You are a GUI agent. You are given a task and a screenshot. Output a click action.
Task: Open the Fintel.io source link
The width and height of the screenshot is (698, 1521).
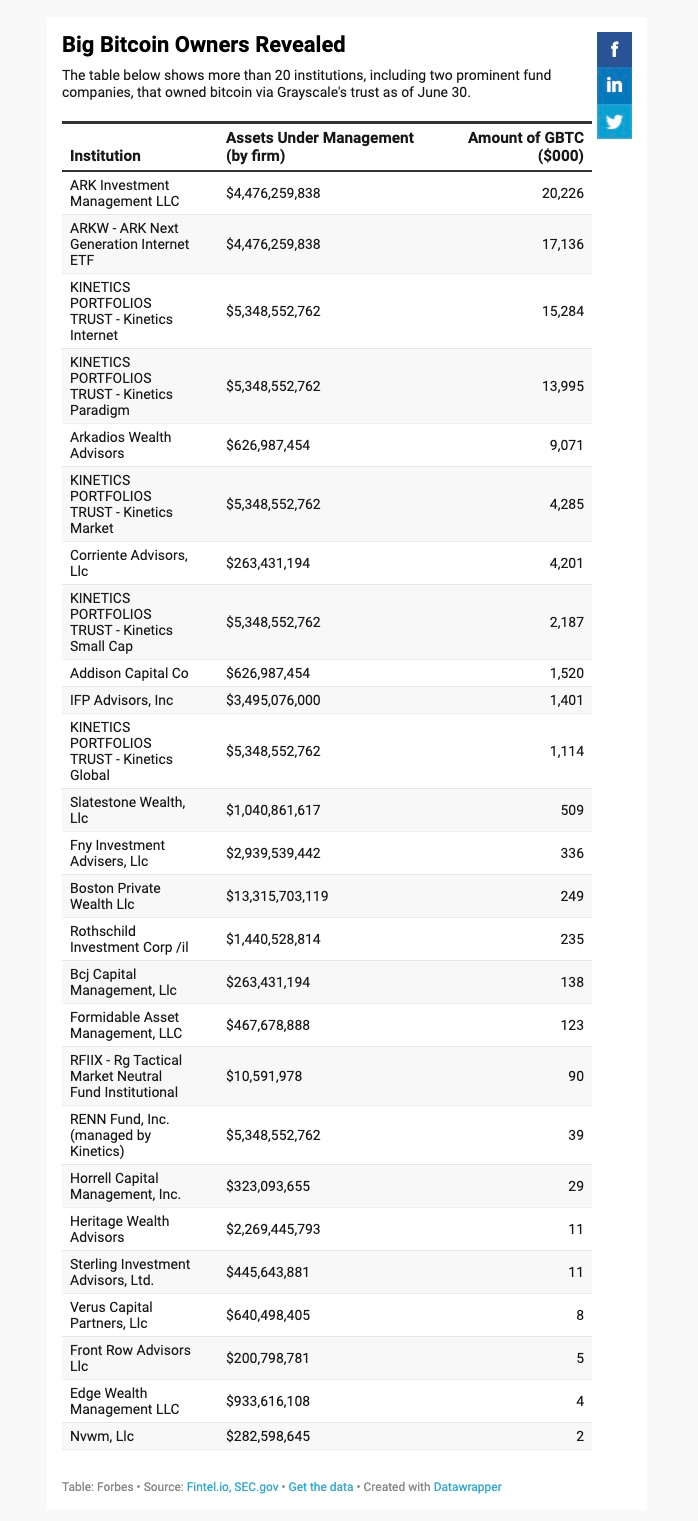pos(208,1487)
